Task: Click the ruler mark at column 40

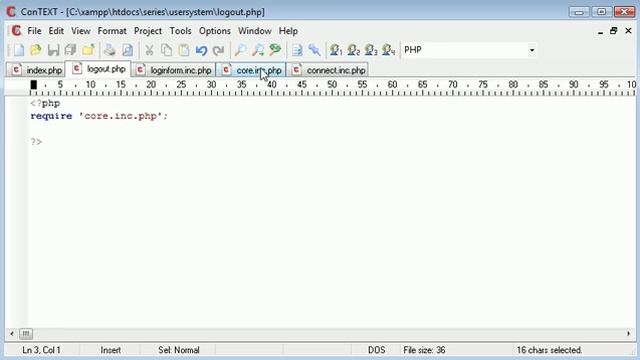Action: (271, 84)
